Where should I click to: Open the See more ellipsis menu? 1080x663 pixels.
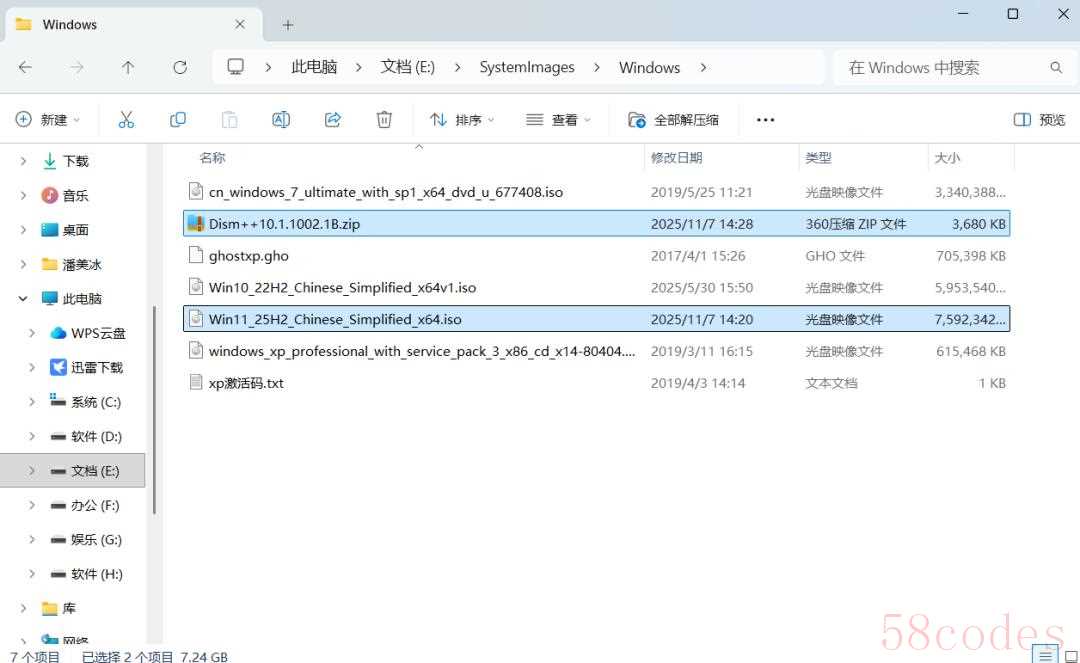pos(765,120)
